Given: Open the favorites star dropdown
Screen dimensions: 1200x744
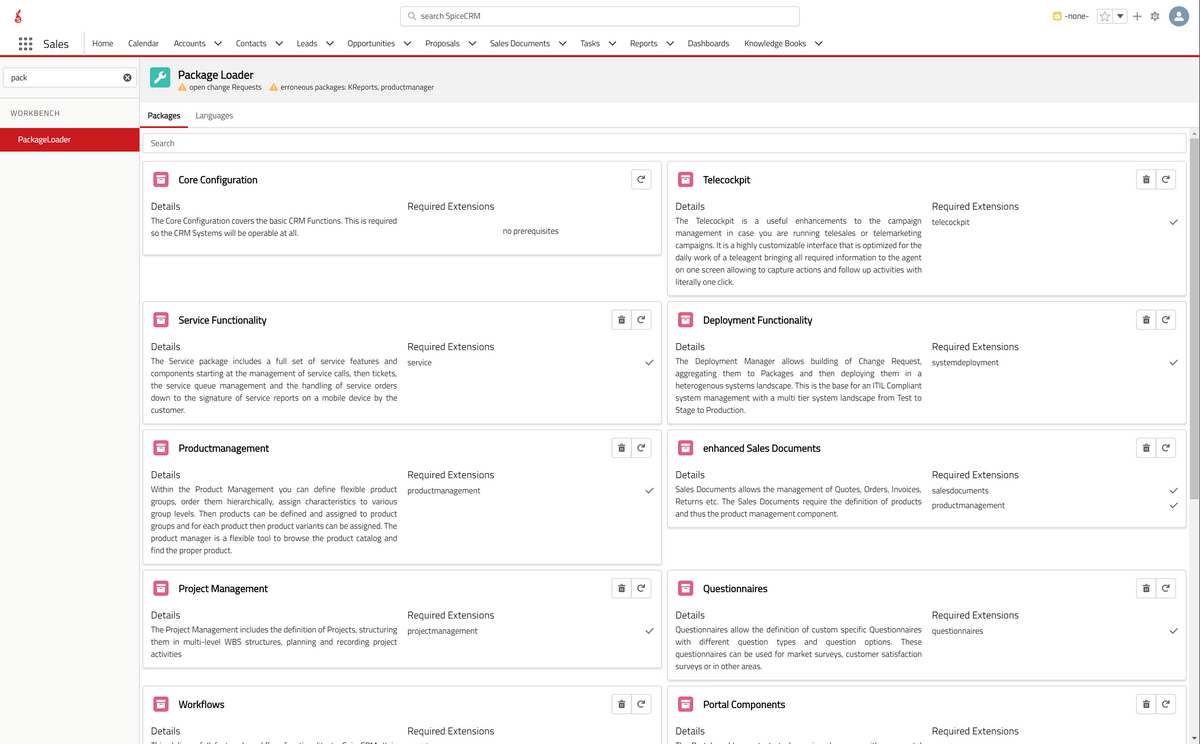Looking at the screenshot, I should coord(1121,16).
